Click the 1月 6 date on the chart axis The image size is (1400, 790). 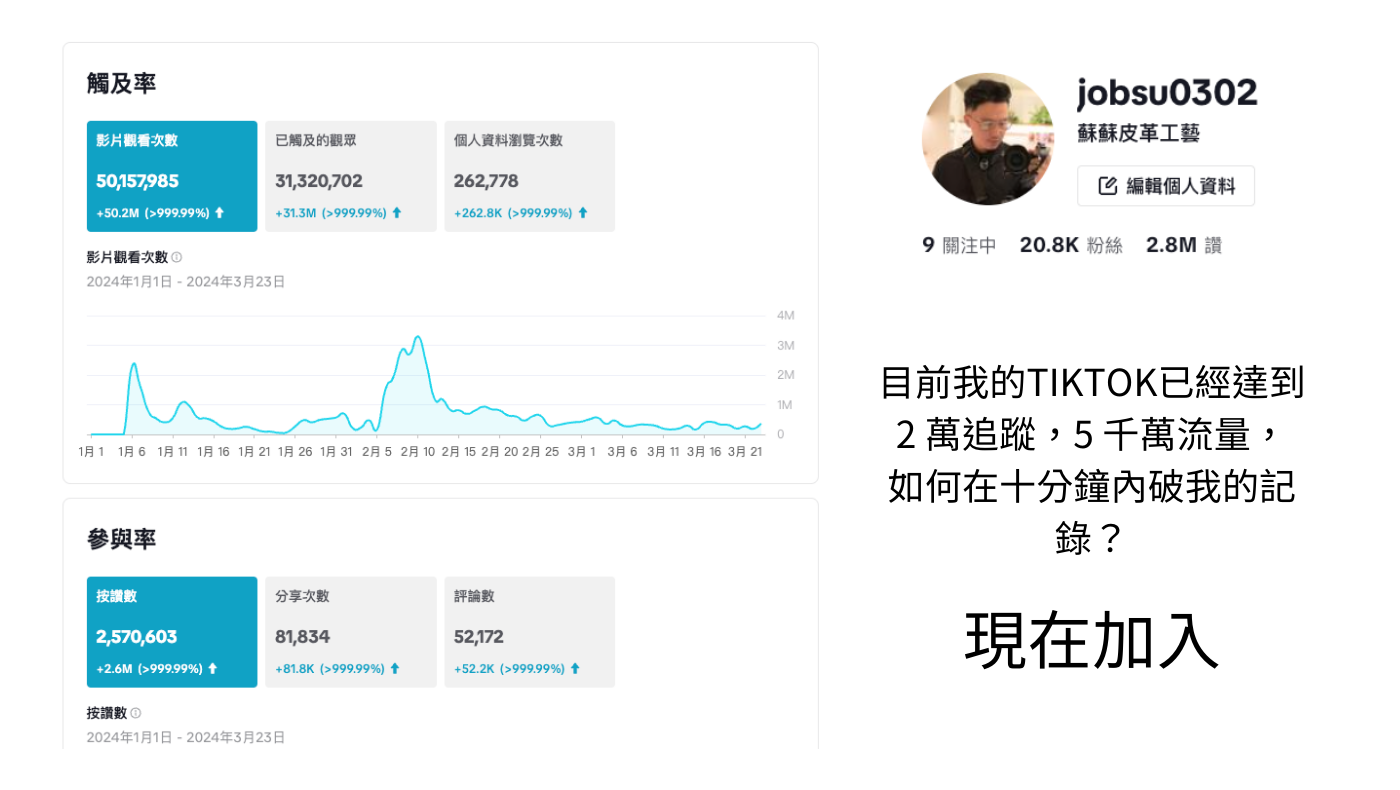coord(131,452)
